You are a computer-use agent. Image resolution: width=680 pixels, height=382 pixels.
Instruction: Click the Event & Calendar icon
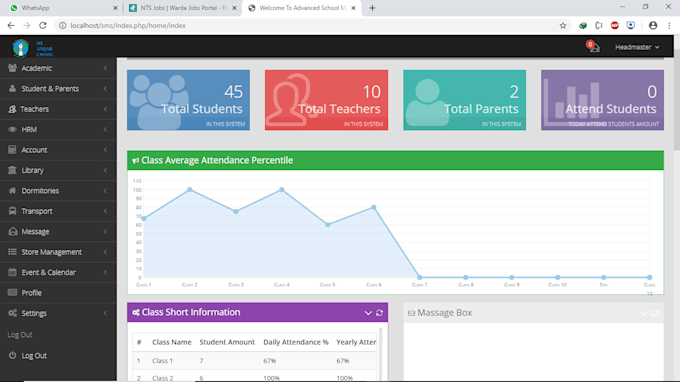(12, 272)
